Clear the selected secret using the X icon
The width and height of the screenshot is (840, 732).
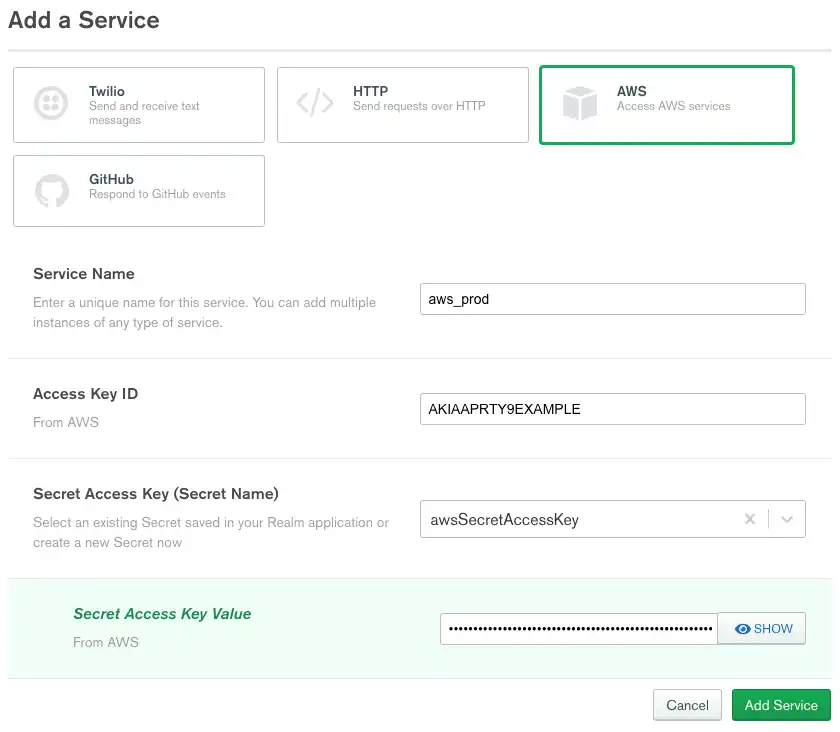(751, 519)
